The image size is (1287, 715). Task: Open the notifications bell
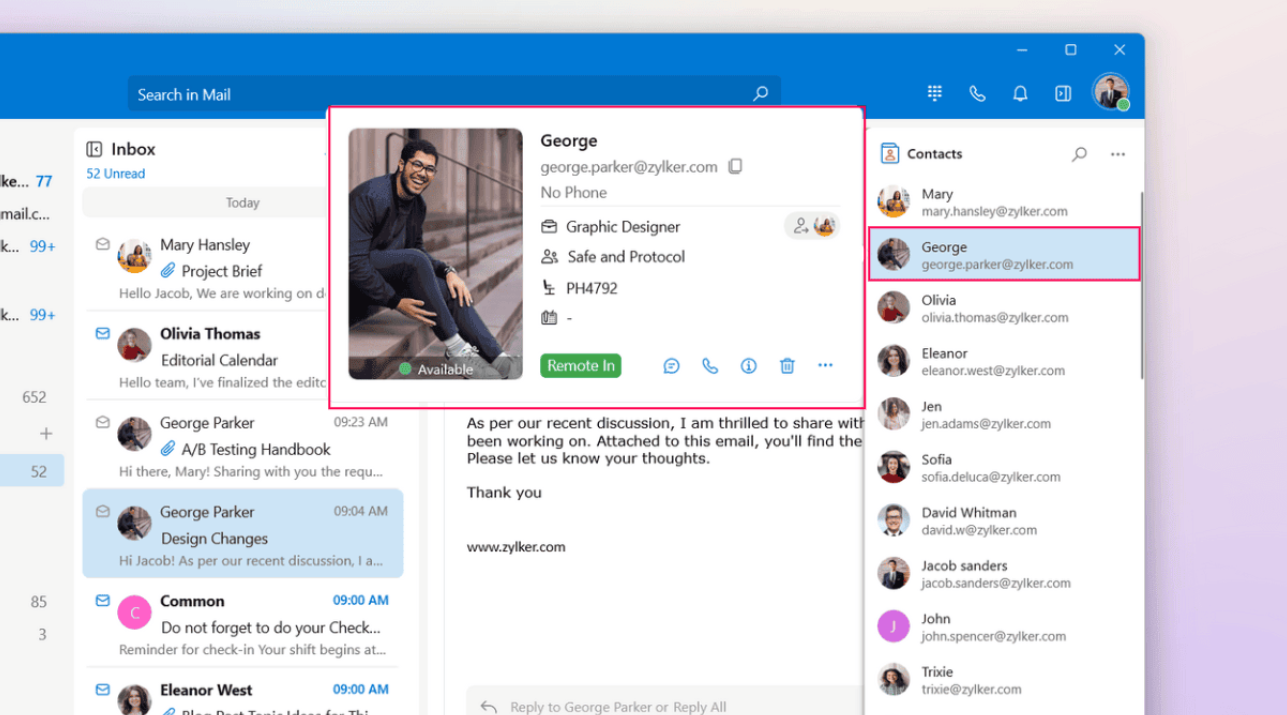coord(1020,93)
